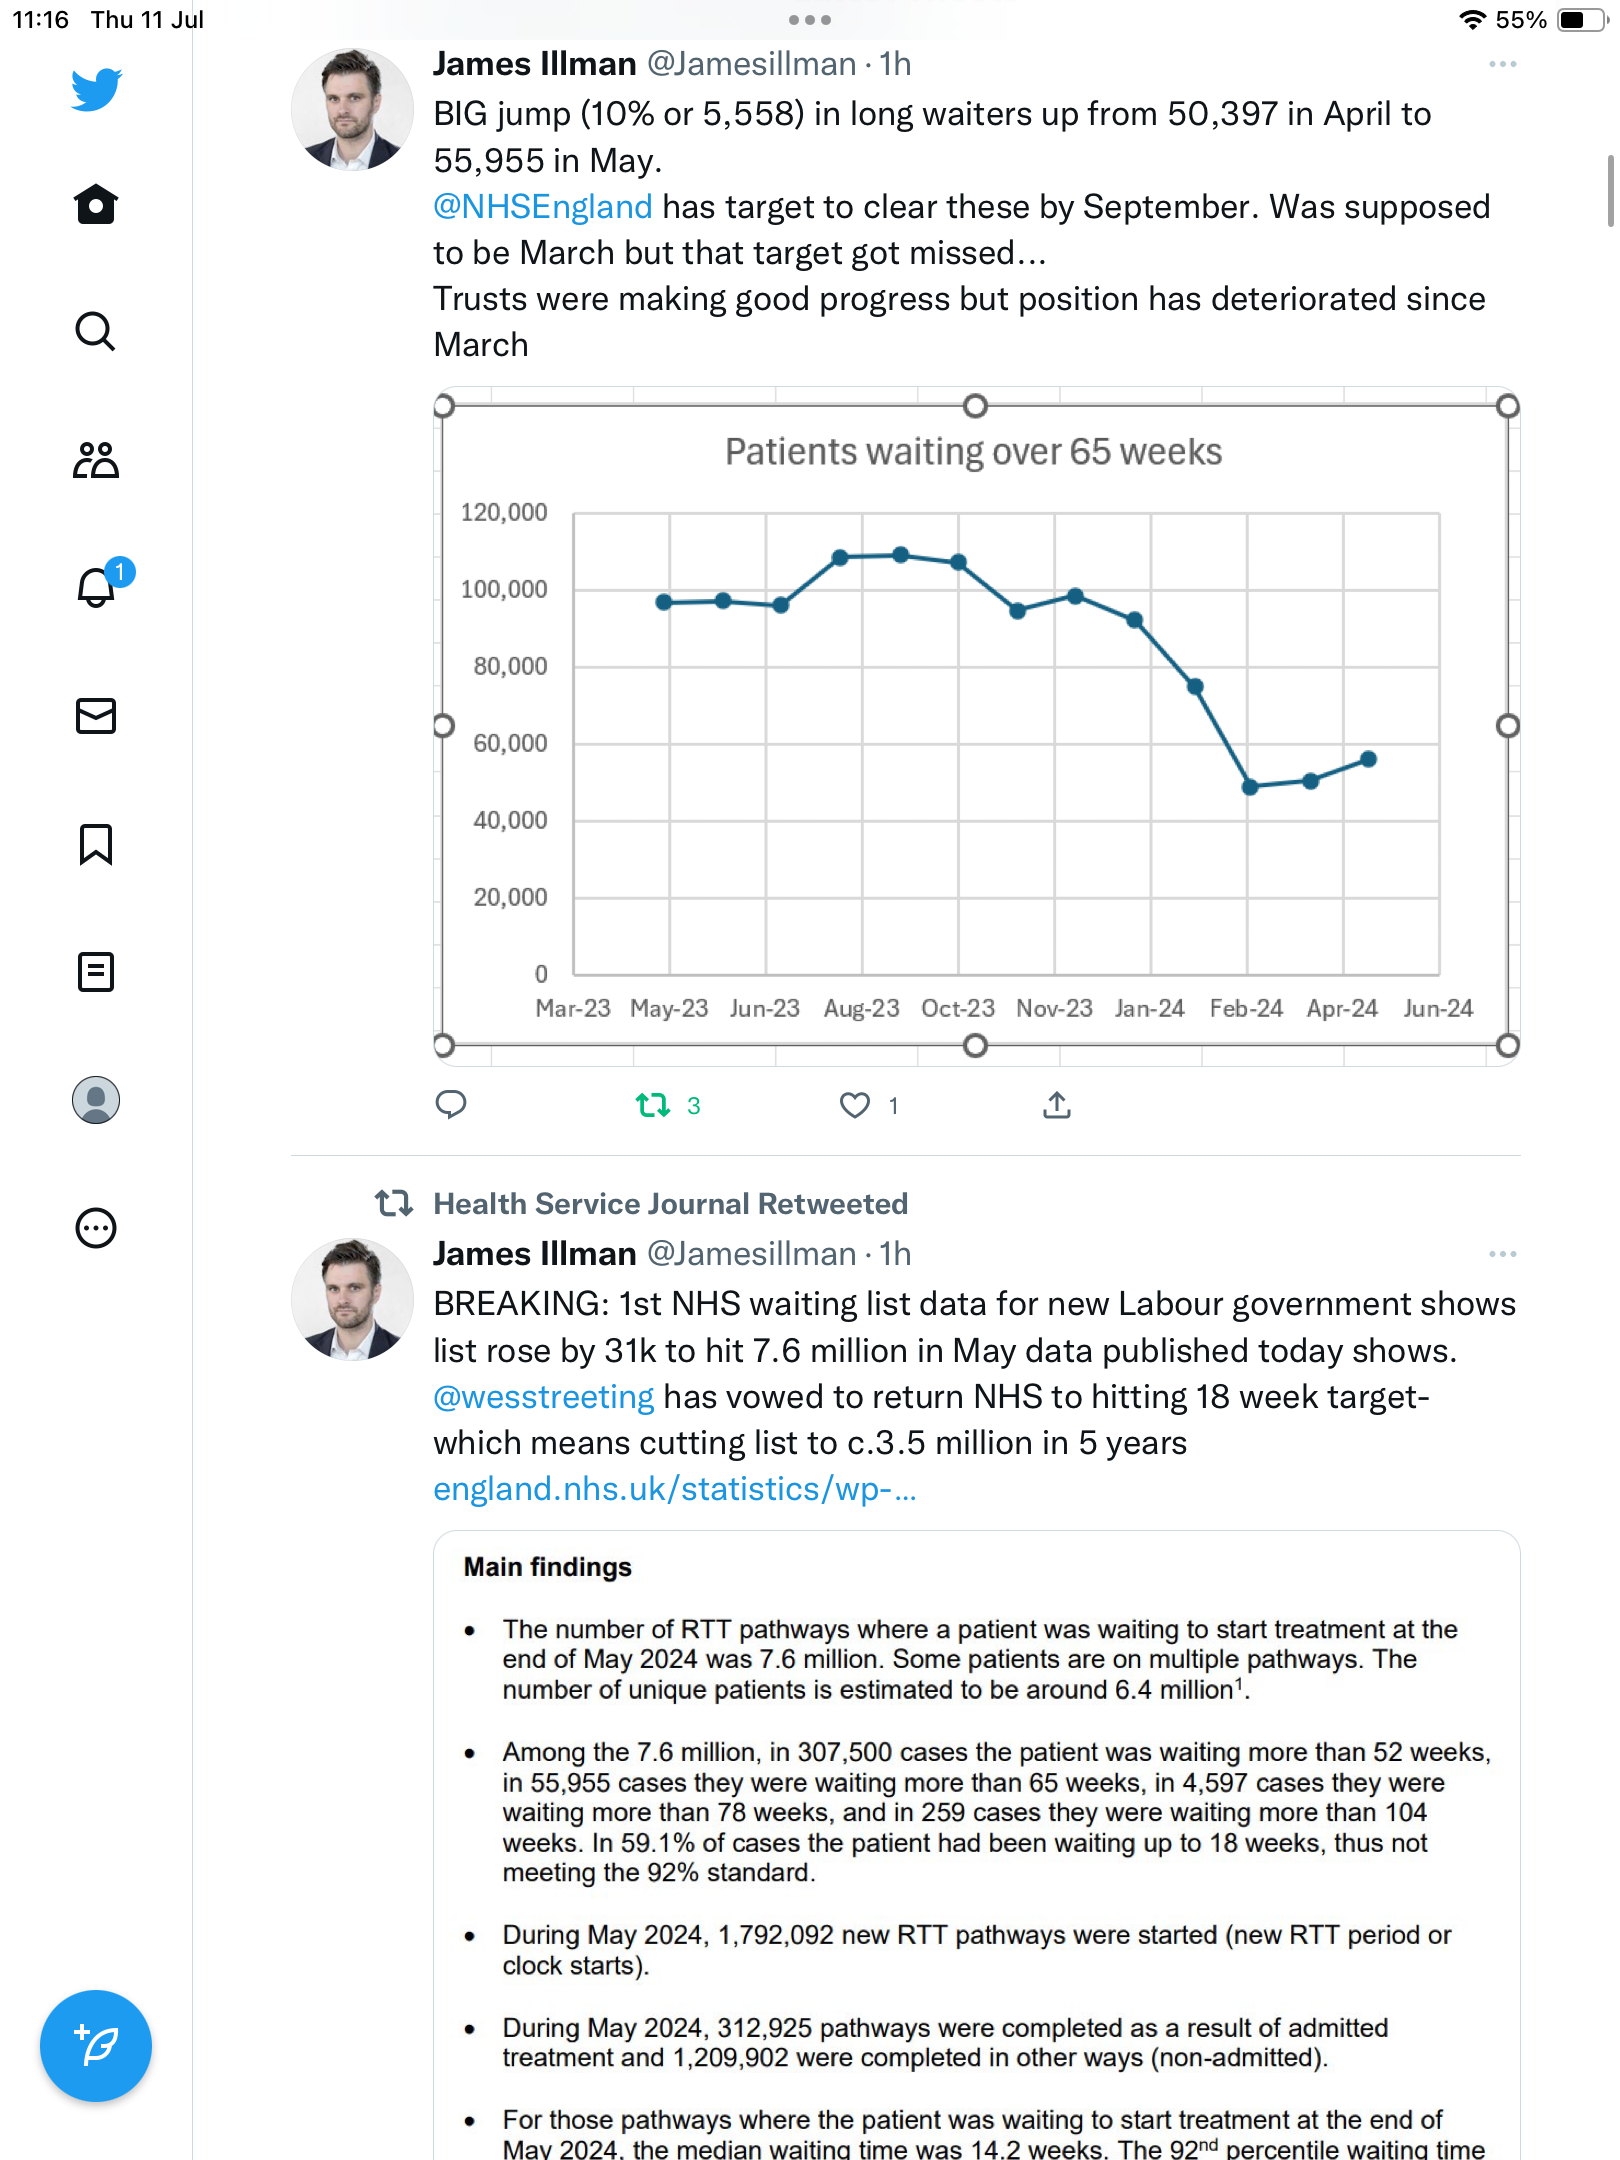Viewport: 1620px width, 2160px height.
Task: Open the @wesstreeting mention link
Action: (544, 1397)
